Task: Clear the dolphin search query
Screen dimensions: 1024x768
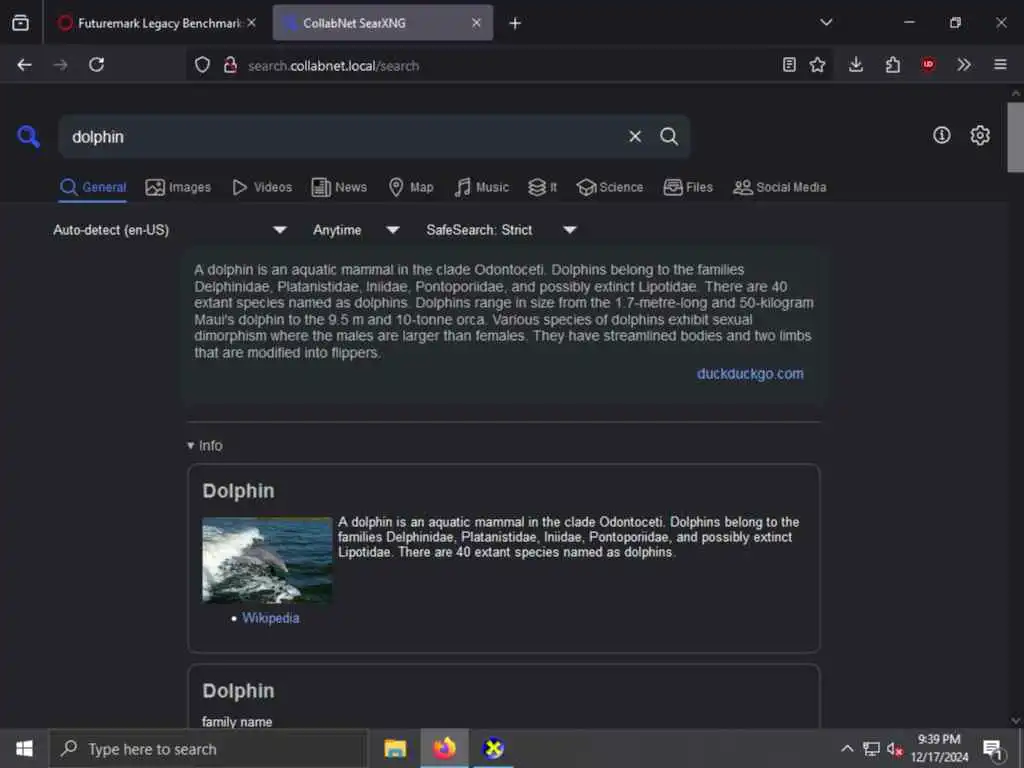Action: pyautogui.click(x=635, y=136)
